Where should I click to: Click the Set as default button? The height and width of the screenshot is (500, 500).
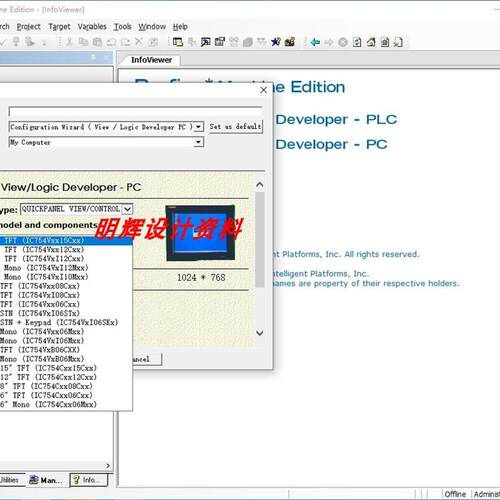[x=236, y=127]
